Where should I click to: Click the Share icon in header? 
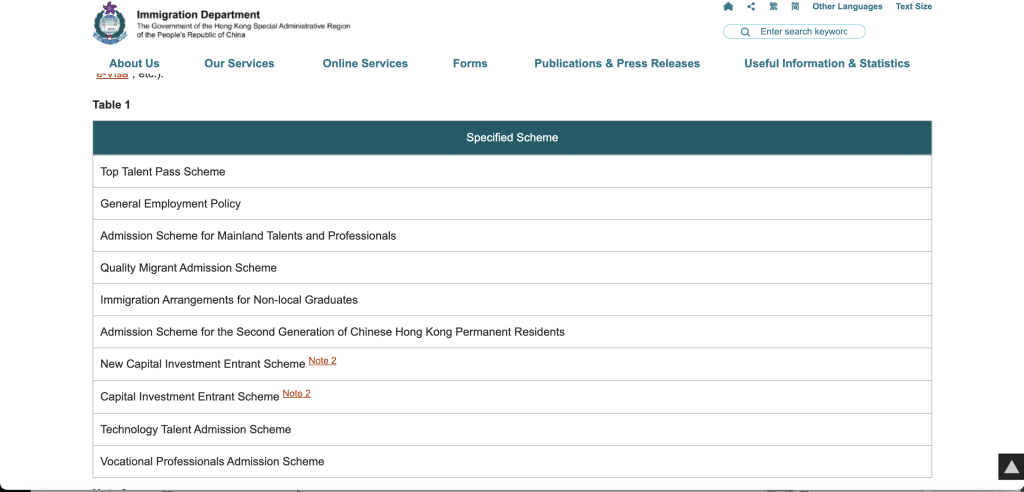pyautogui.click(x=751, y=7)
